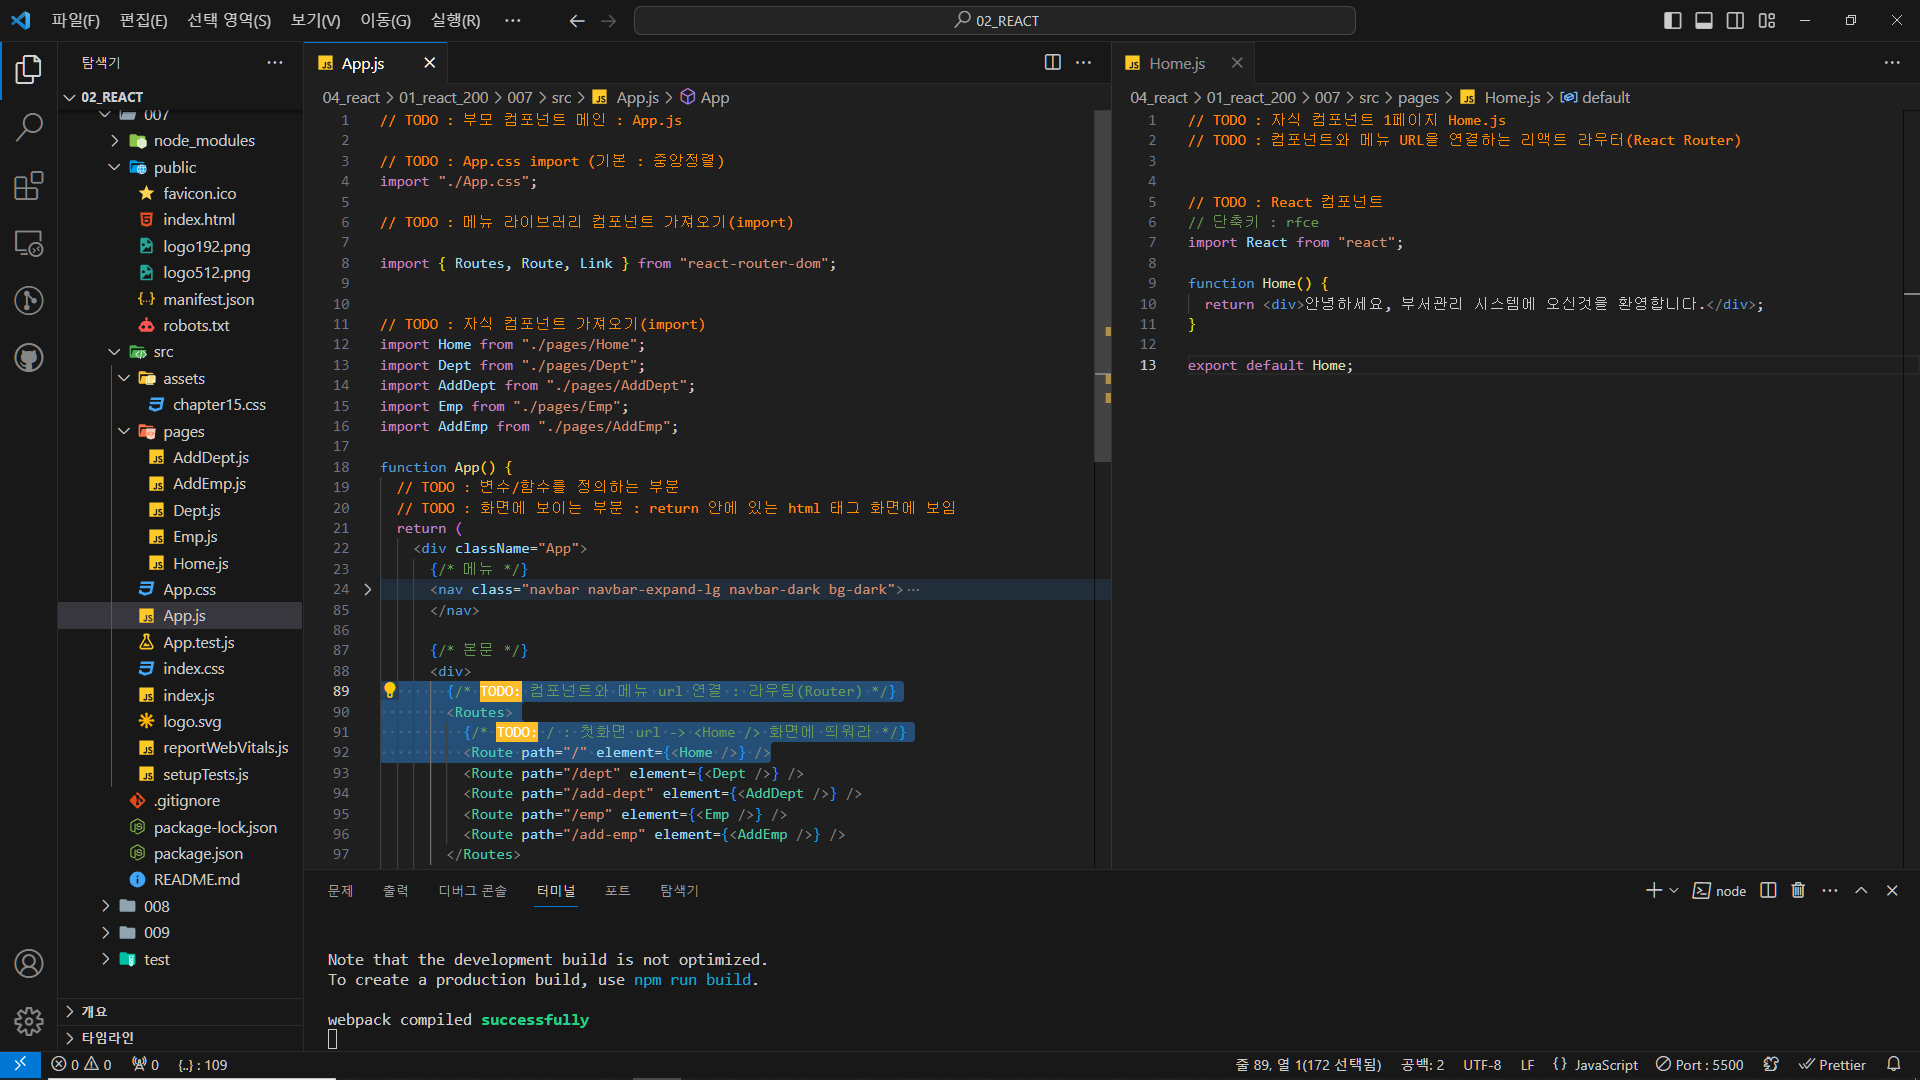Toggle the Live Server Port 5500 status

click(x=1700, y=1065)
